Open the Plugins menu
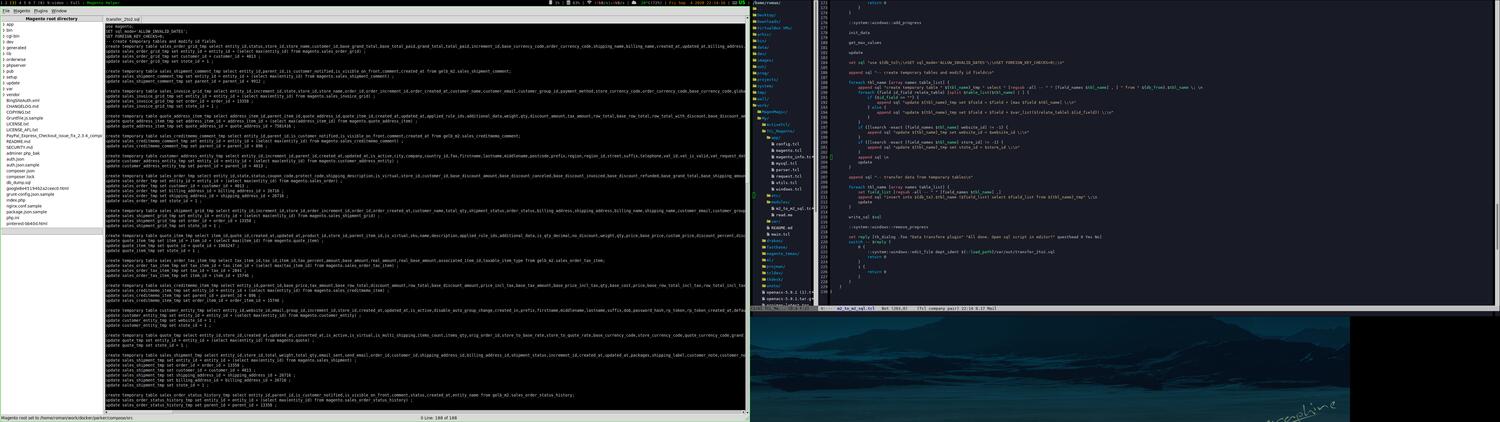Viewport: 1500px width, 422px height. [41, 11]
